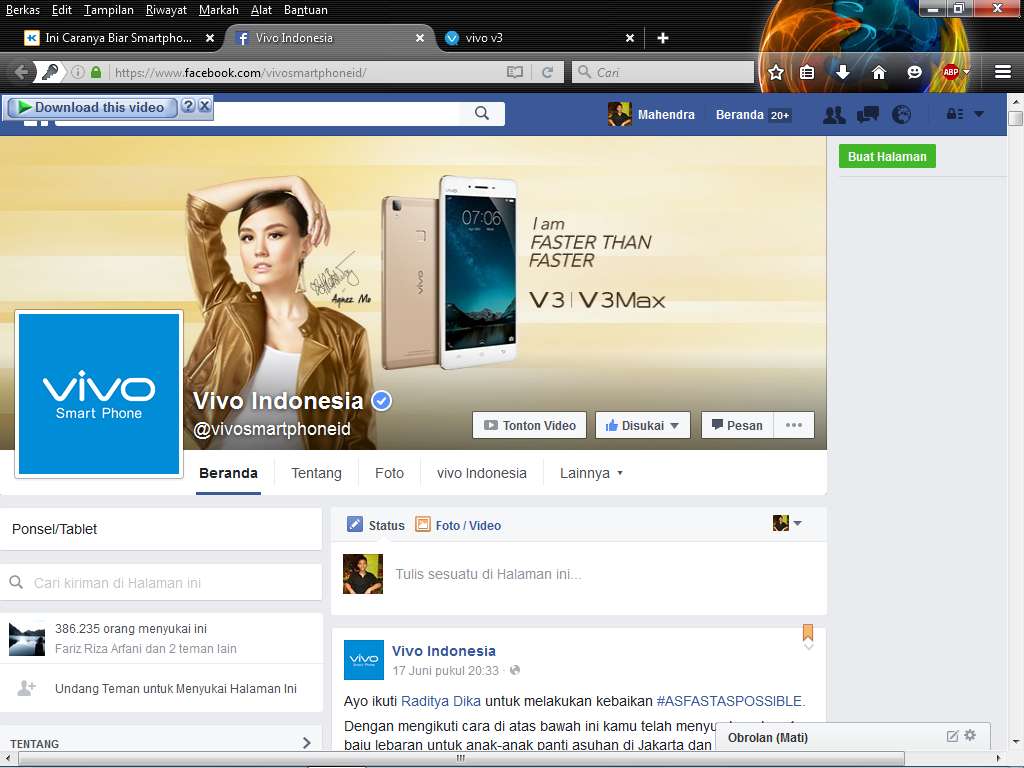This screenshot has height=768, width=1024.
Task: Select the Beranda page tab
Action: click(228, 473)
